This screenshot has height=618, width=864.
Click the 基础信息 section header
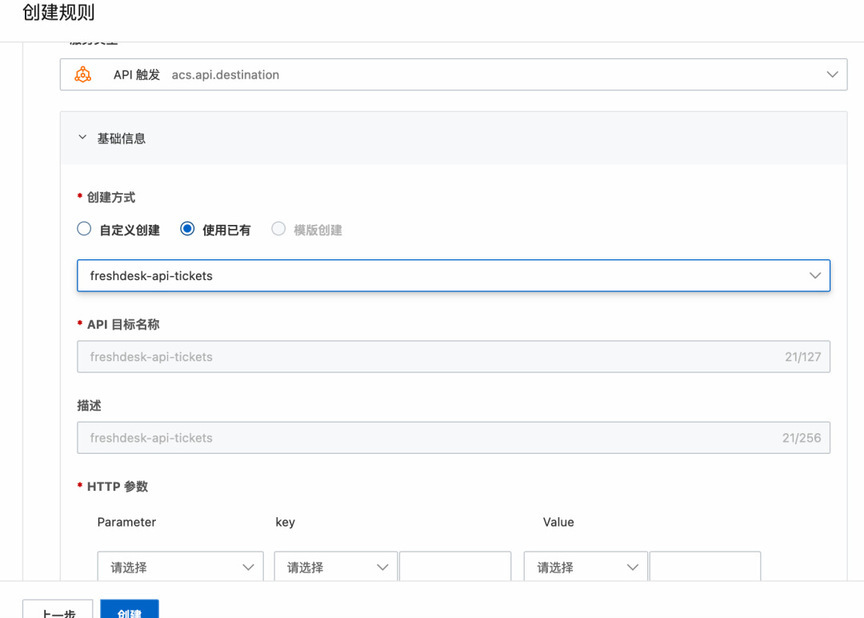click(x=453, y=138)
